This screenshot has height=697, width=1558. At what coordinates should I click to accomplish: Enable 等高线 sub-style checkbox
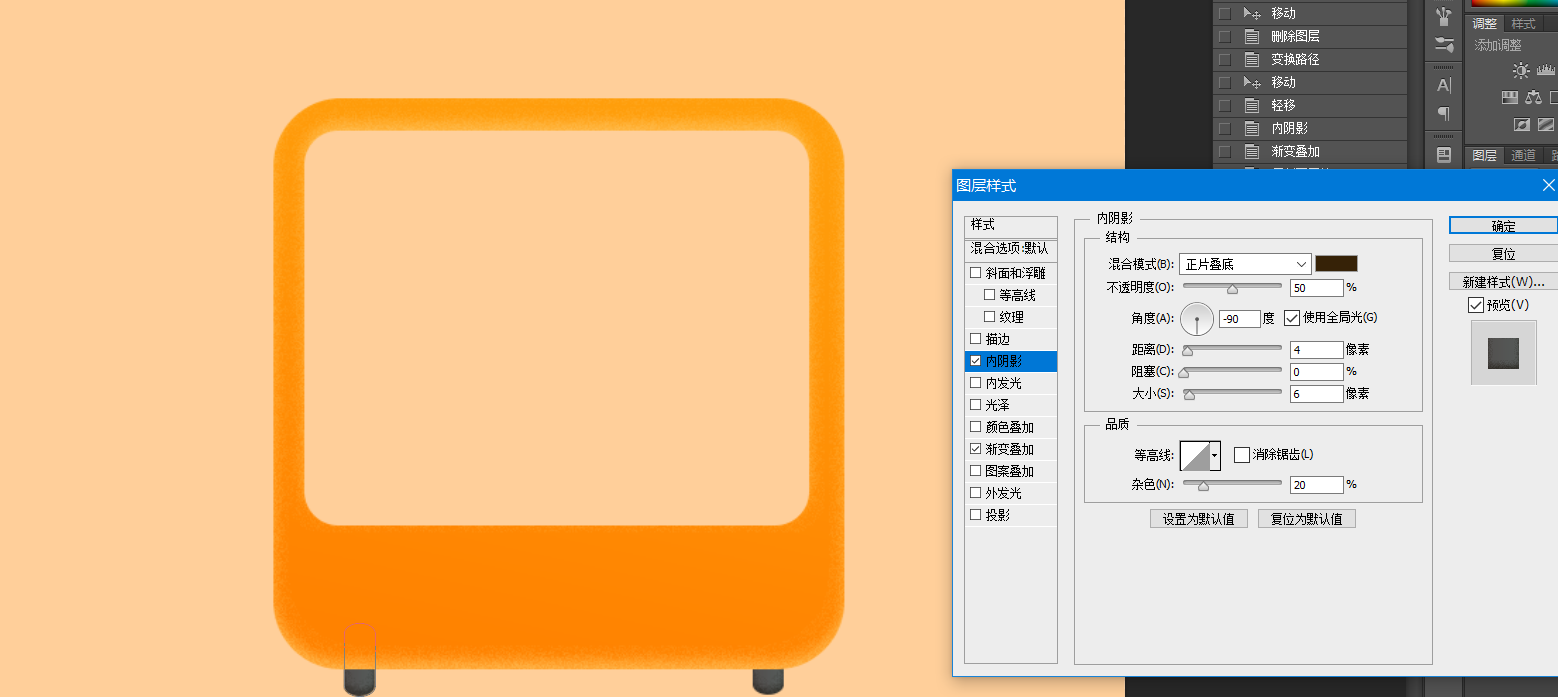pos(990,295)
